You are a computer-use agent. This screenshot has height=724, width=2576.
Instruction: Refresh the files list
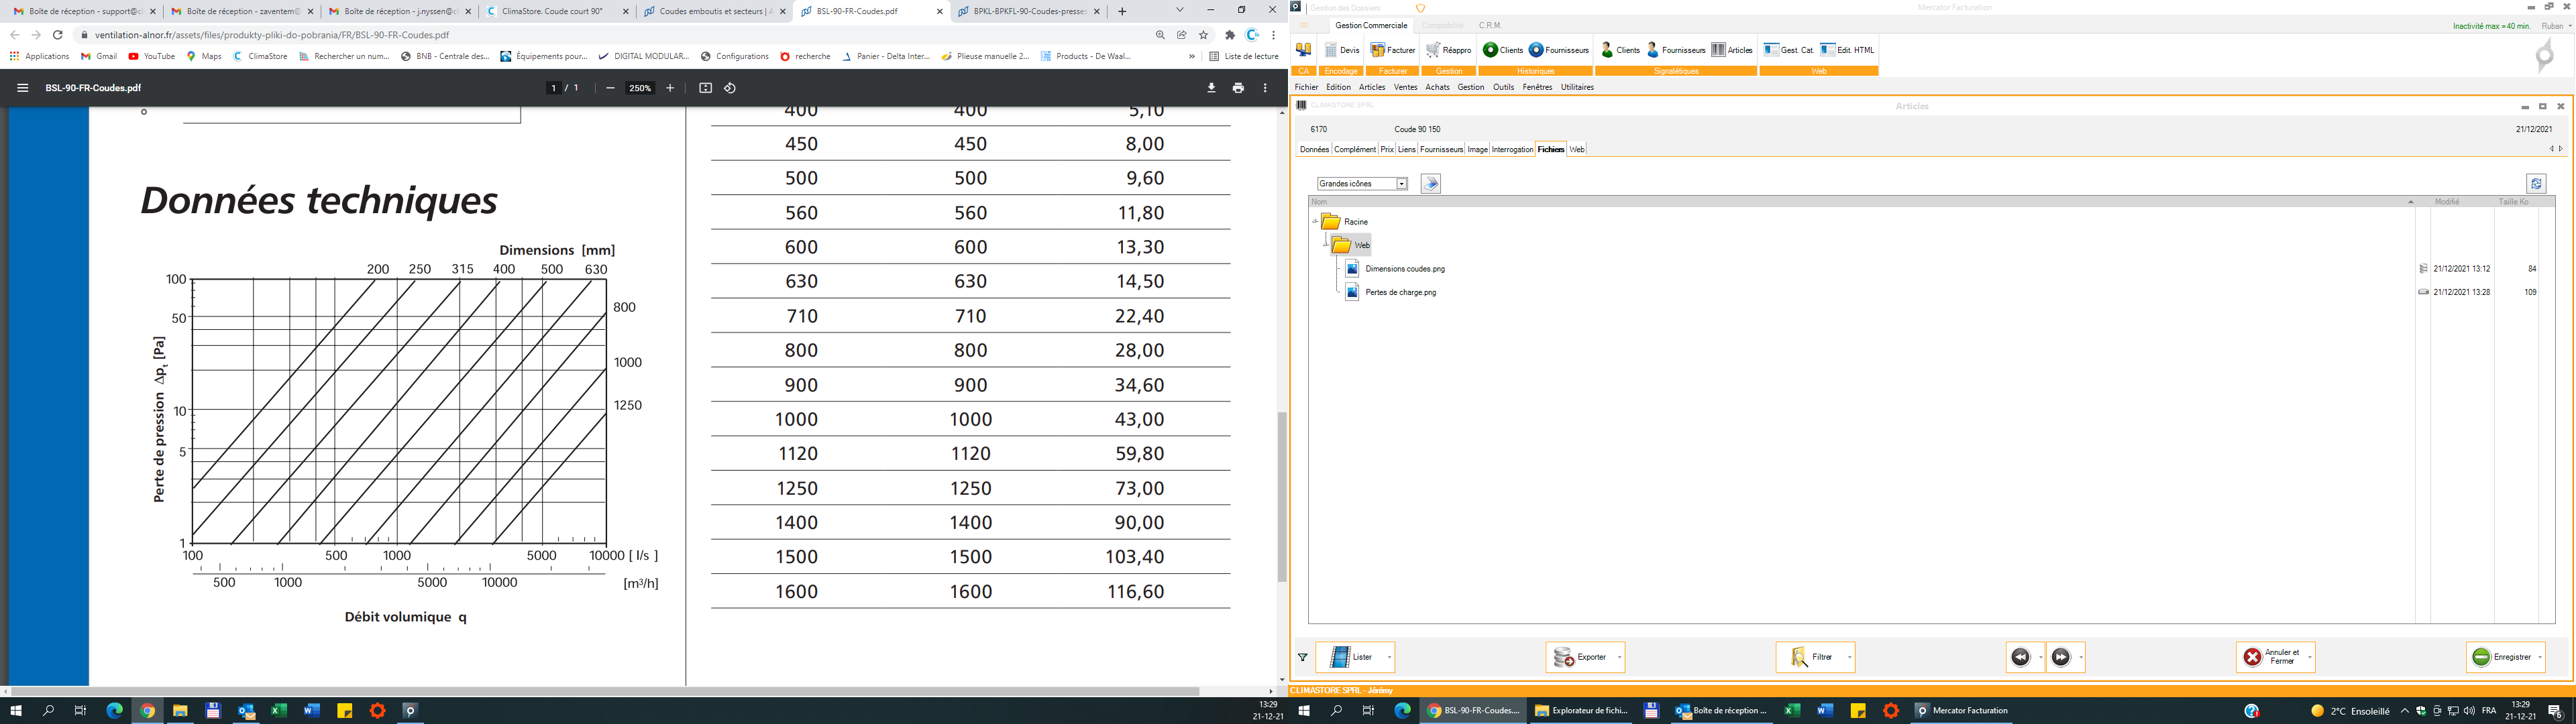(x=2535, y=184)
